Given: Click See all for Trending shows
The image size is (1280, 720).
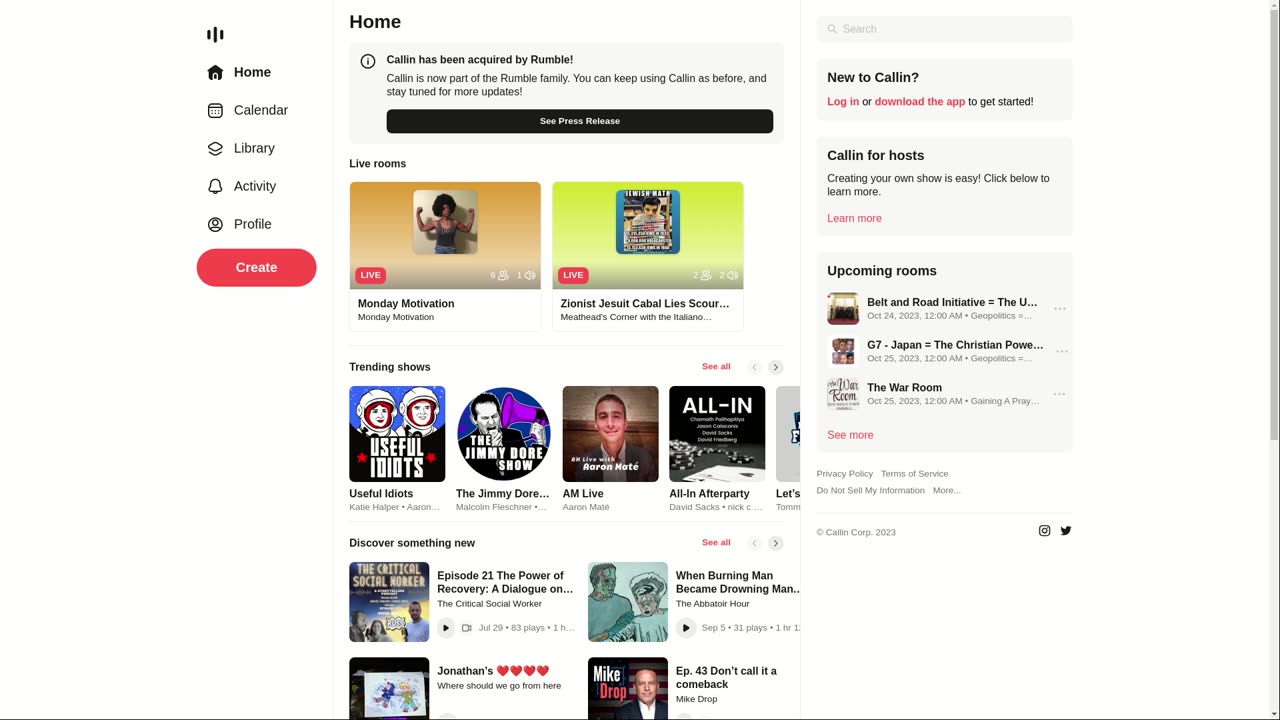Looking at the screenshot, I should 716,367.
